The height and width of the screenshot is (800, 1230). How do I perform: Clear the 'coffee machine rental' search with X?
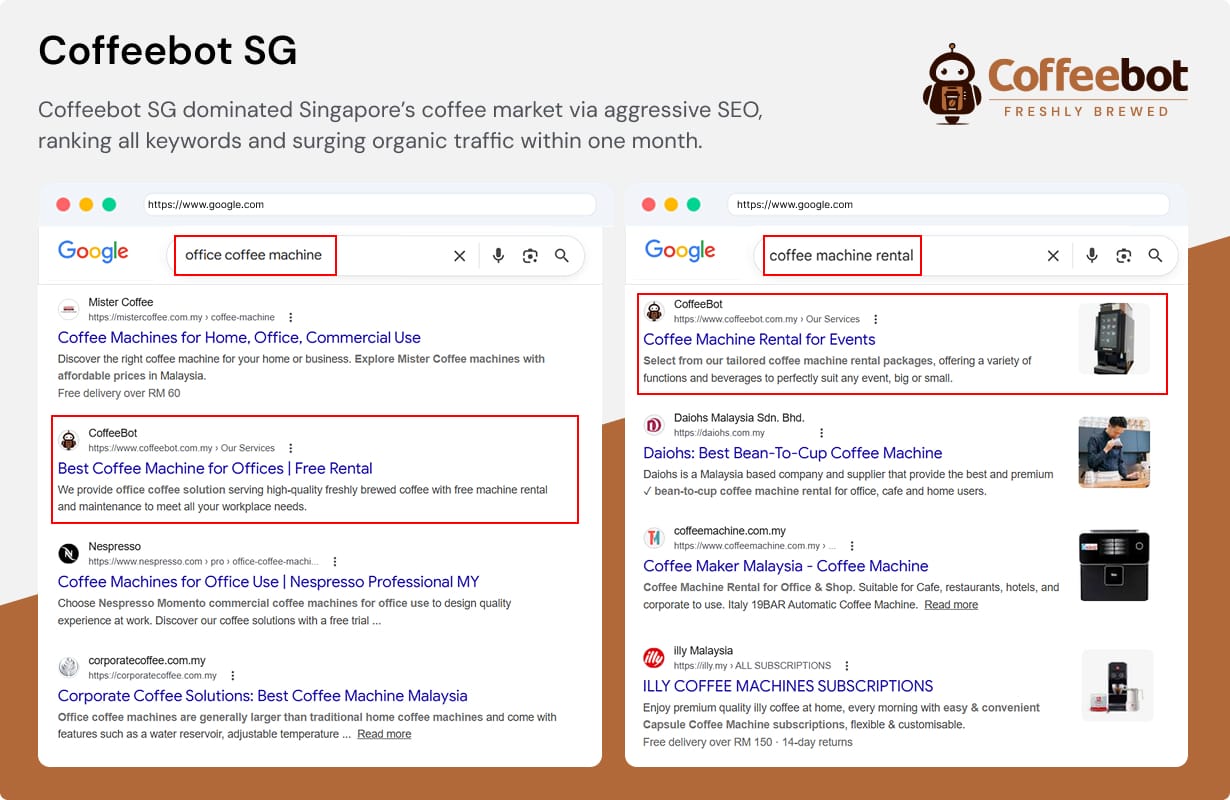1053,256
